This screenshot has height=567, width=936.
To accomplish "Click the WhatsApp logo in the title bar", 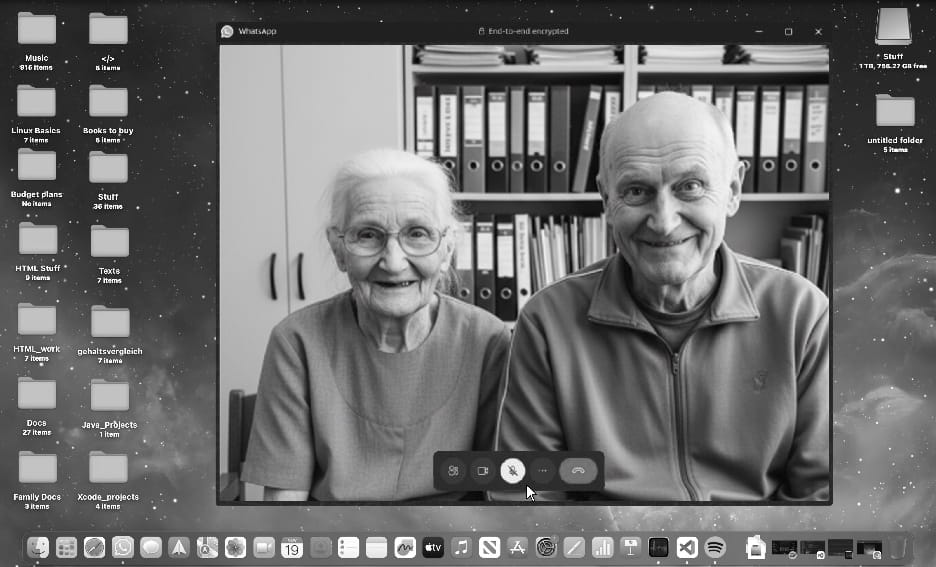I will point(227,31).
